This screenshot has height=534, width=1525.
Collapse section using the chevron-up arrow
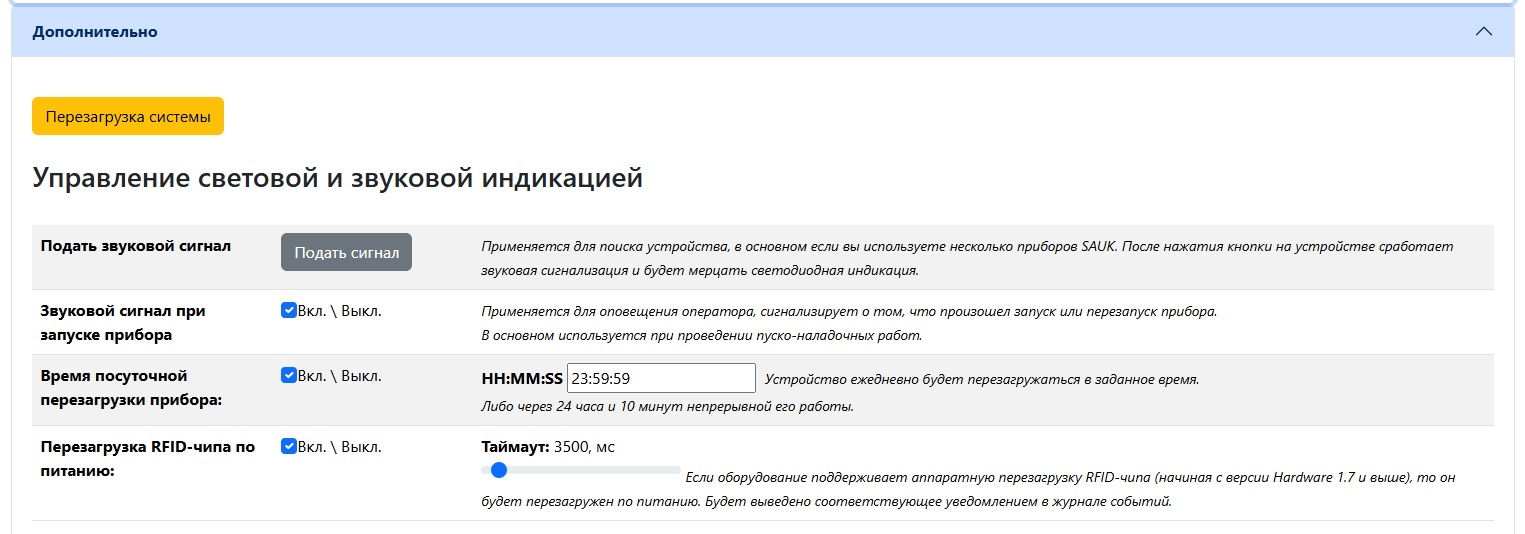1483,32
